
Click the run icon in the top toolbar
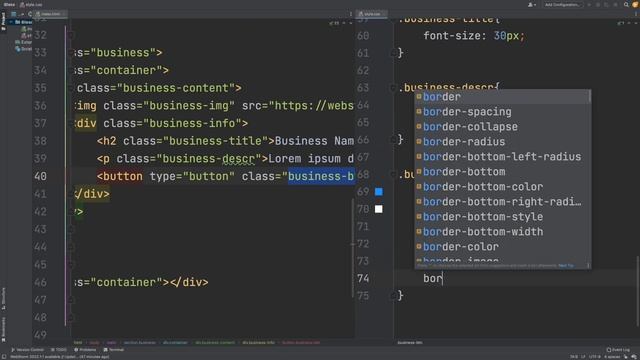pyautogui.click(x=589, y=4)
